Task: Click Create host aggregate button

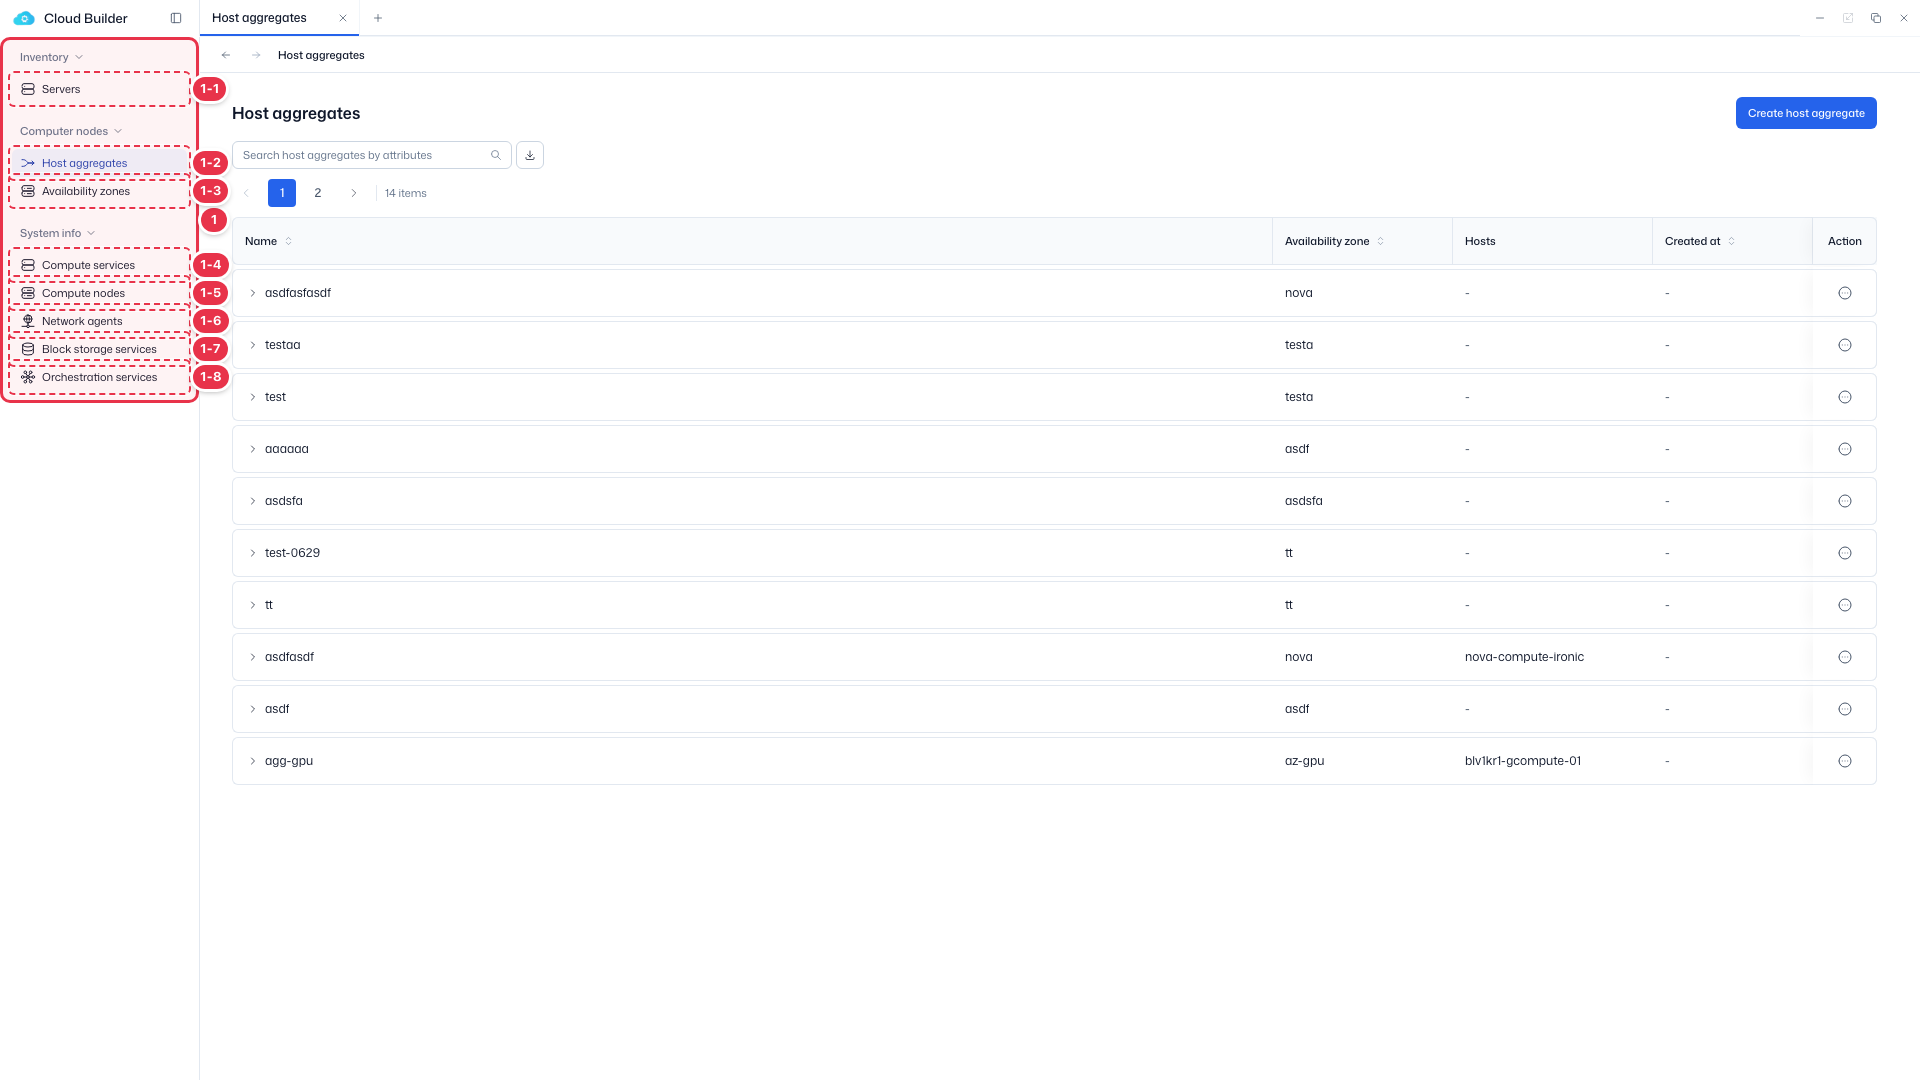Action: (1806, 113)
